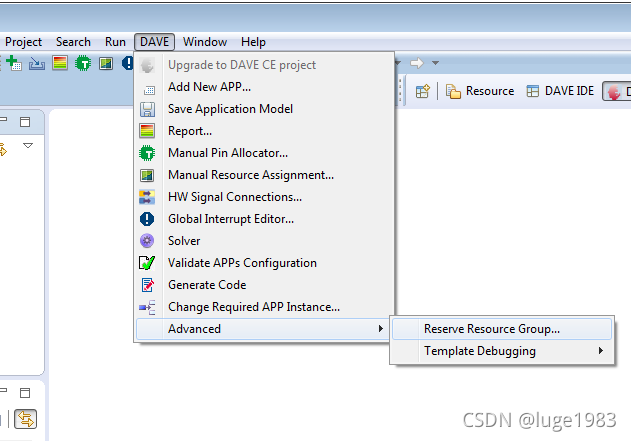
Task: Select HW Signal Connections...
Action: tap(264, 197)
